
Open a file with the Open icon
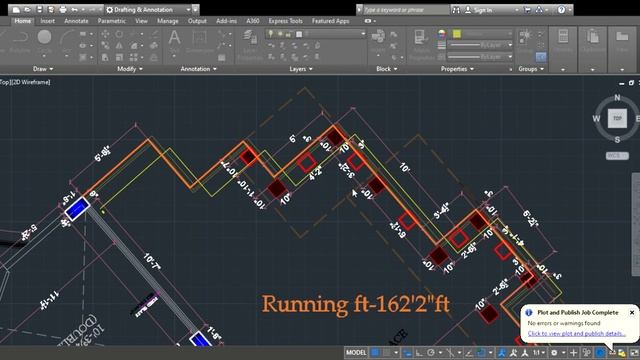tap(28, 9)
